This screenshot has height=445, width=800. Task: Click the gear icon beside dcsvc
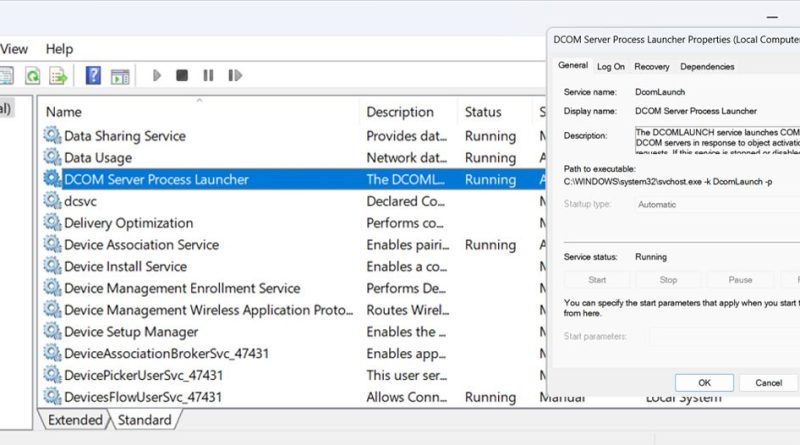(52, 201)
